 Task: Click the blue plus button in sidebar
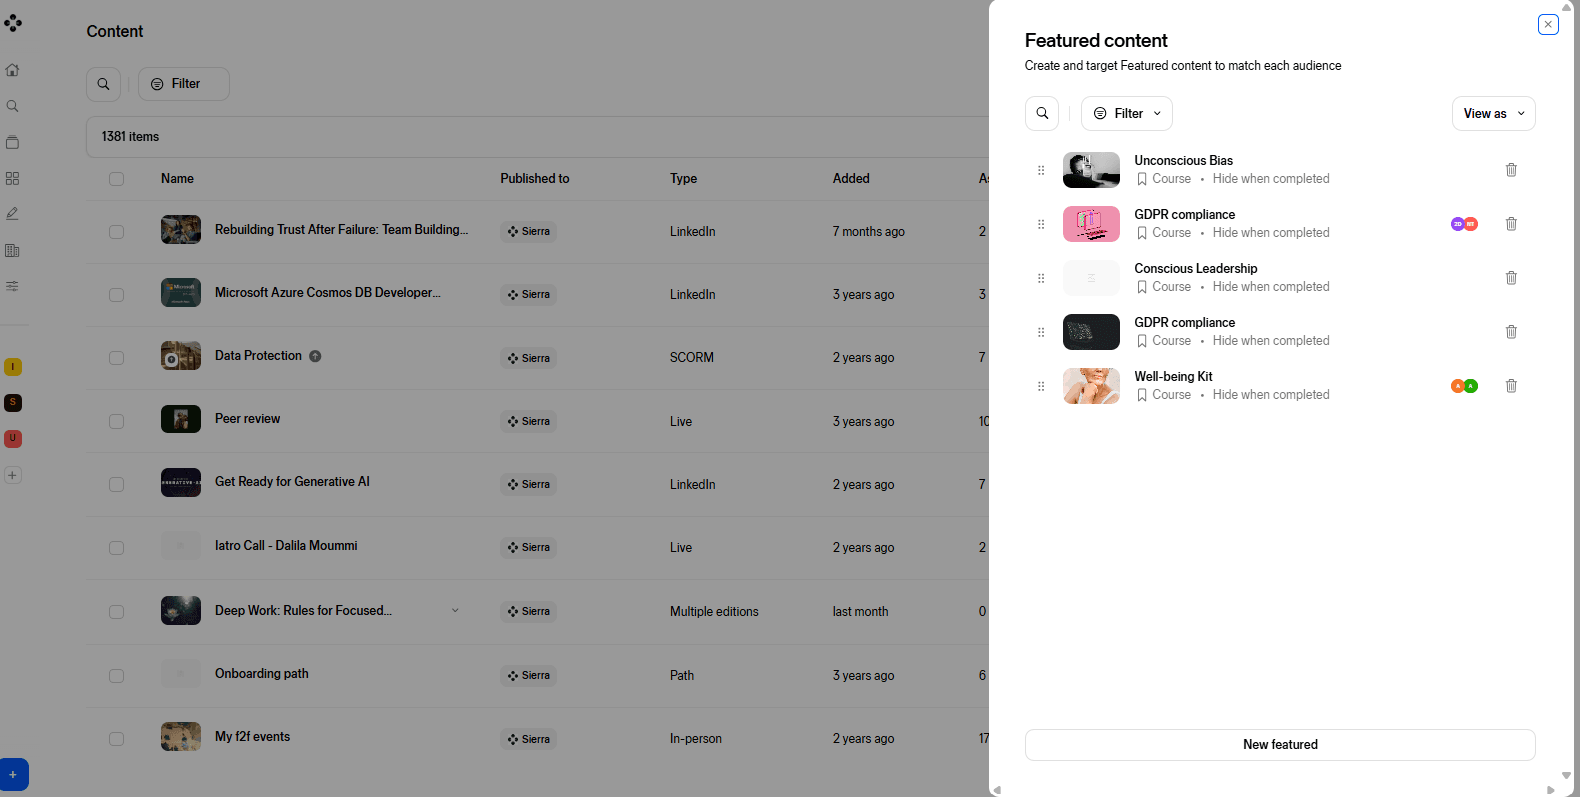tap(13, 774)
